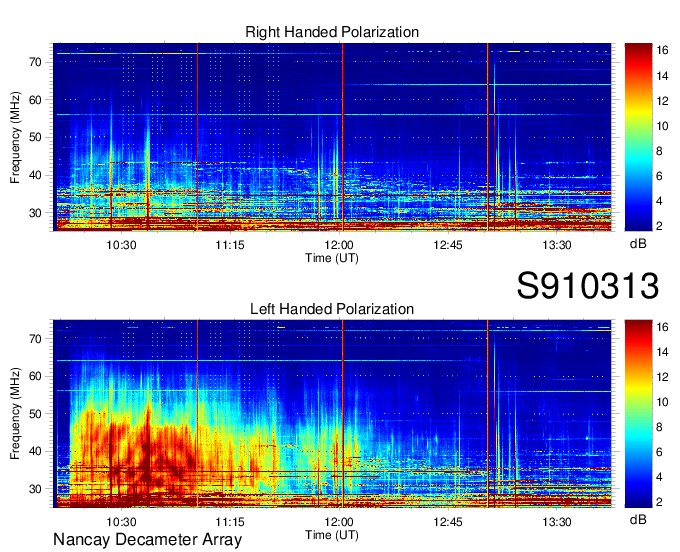Screen dimensions: 680x552
Task: Select the 12:00 time tick of Left Handed plot
Action: click(339, 522)
